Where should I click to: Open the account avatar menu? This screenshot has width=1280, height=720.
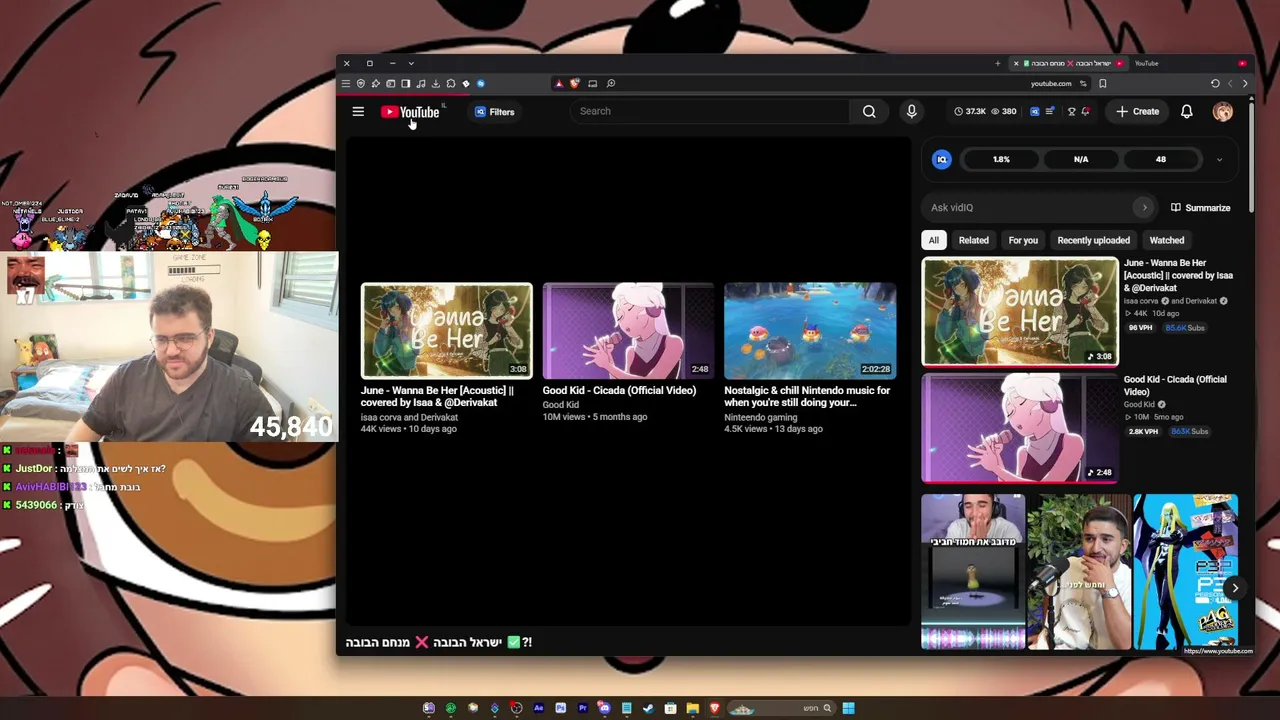(x=1223, y=112)
